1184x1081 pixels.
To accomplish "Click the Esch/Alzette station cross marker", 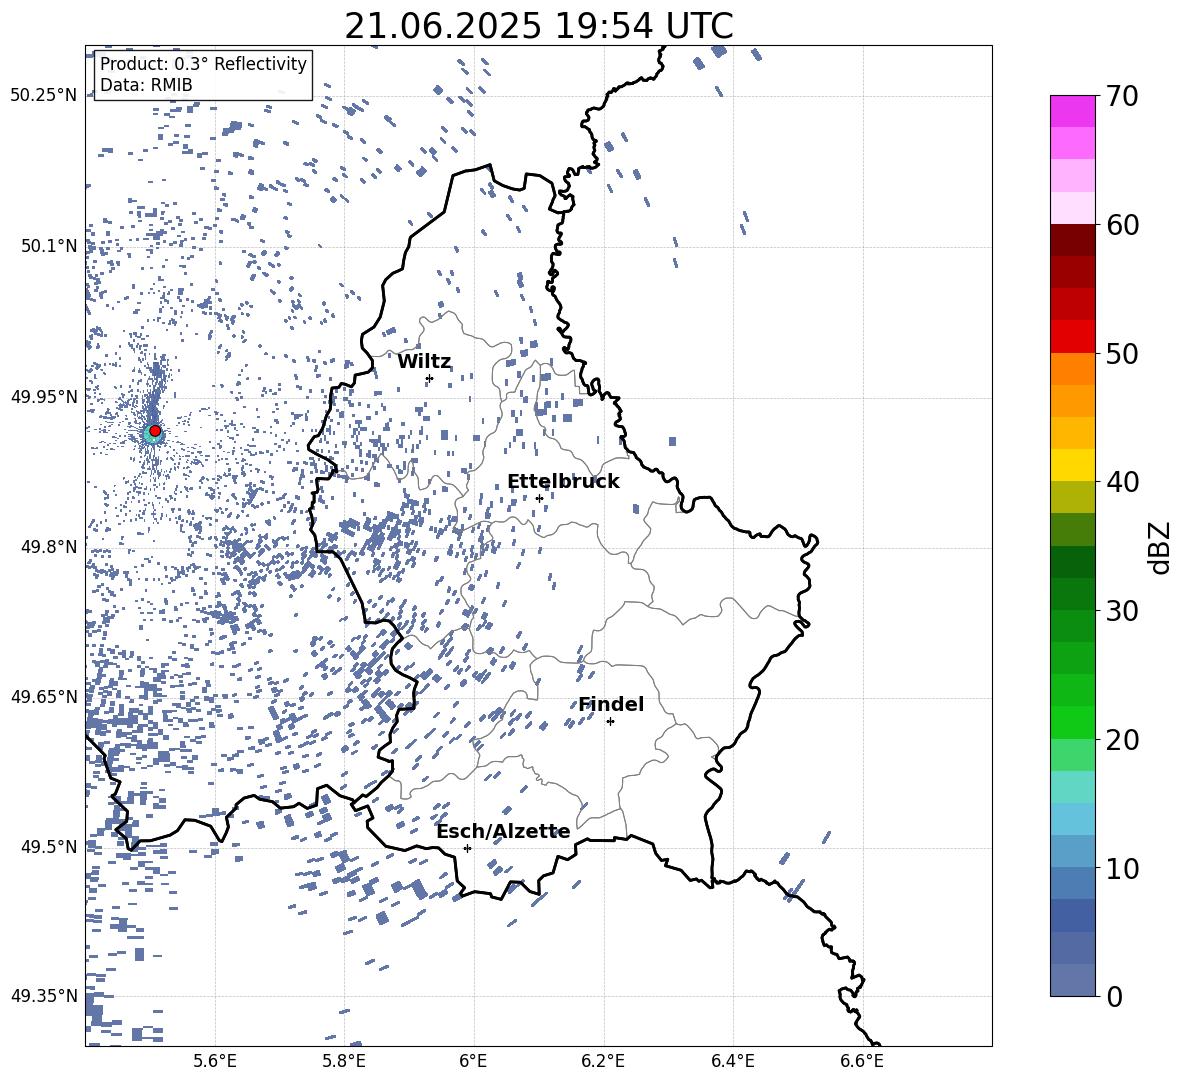I will tap(467, 848).
